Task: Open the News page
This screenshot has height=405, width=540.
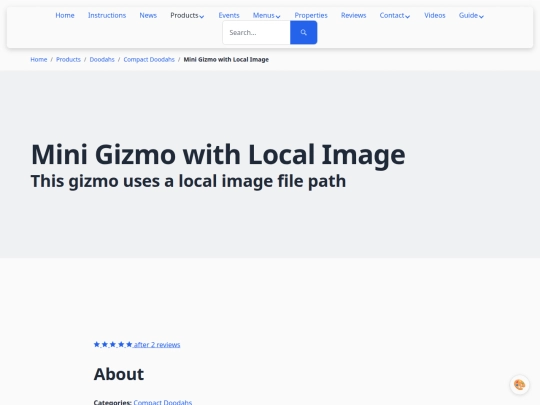Action: (x=148, y=15)
